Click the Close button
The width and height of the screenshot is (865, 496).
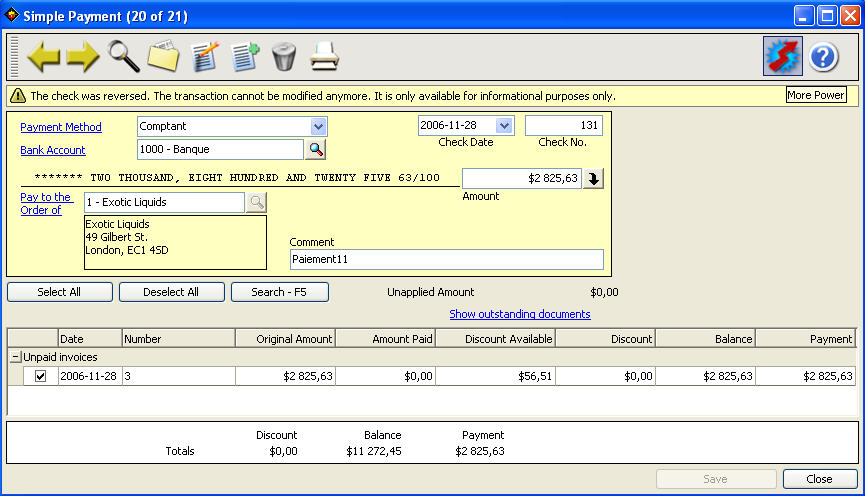(819, 479)
